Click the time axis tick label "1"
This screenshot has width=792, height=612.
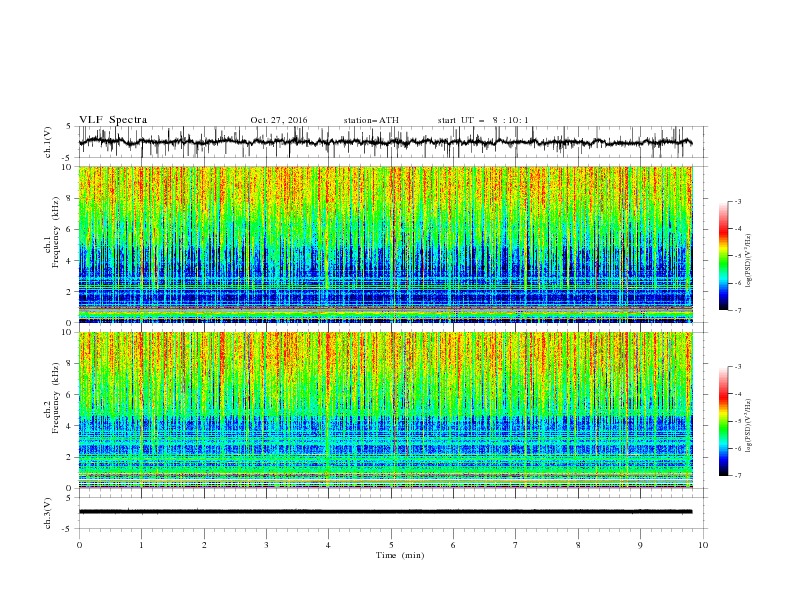[x=141, y=545]
